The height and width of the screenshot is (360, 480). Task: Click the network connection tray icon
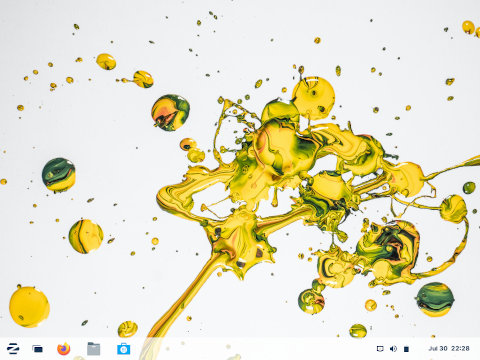tap(380, 349)
